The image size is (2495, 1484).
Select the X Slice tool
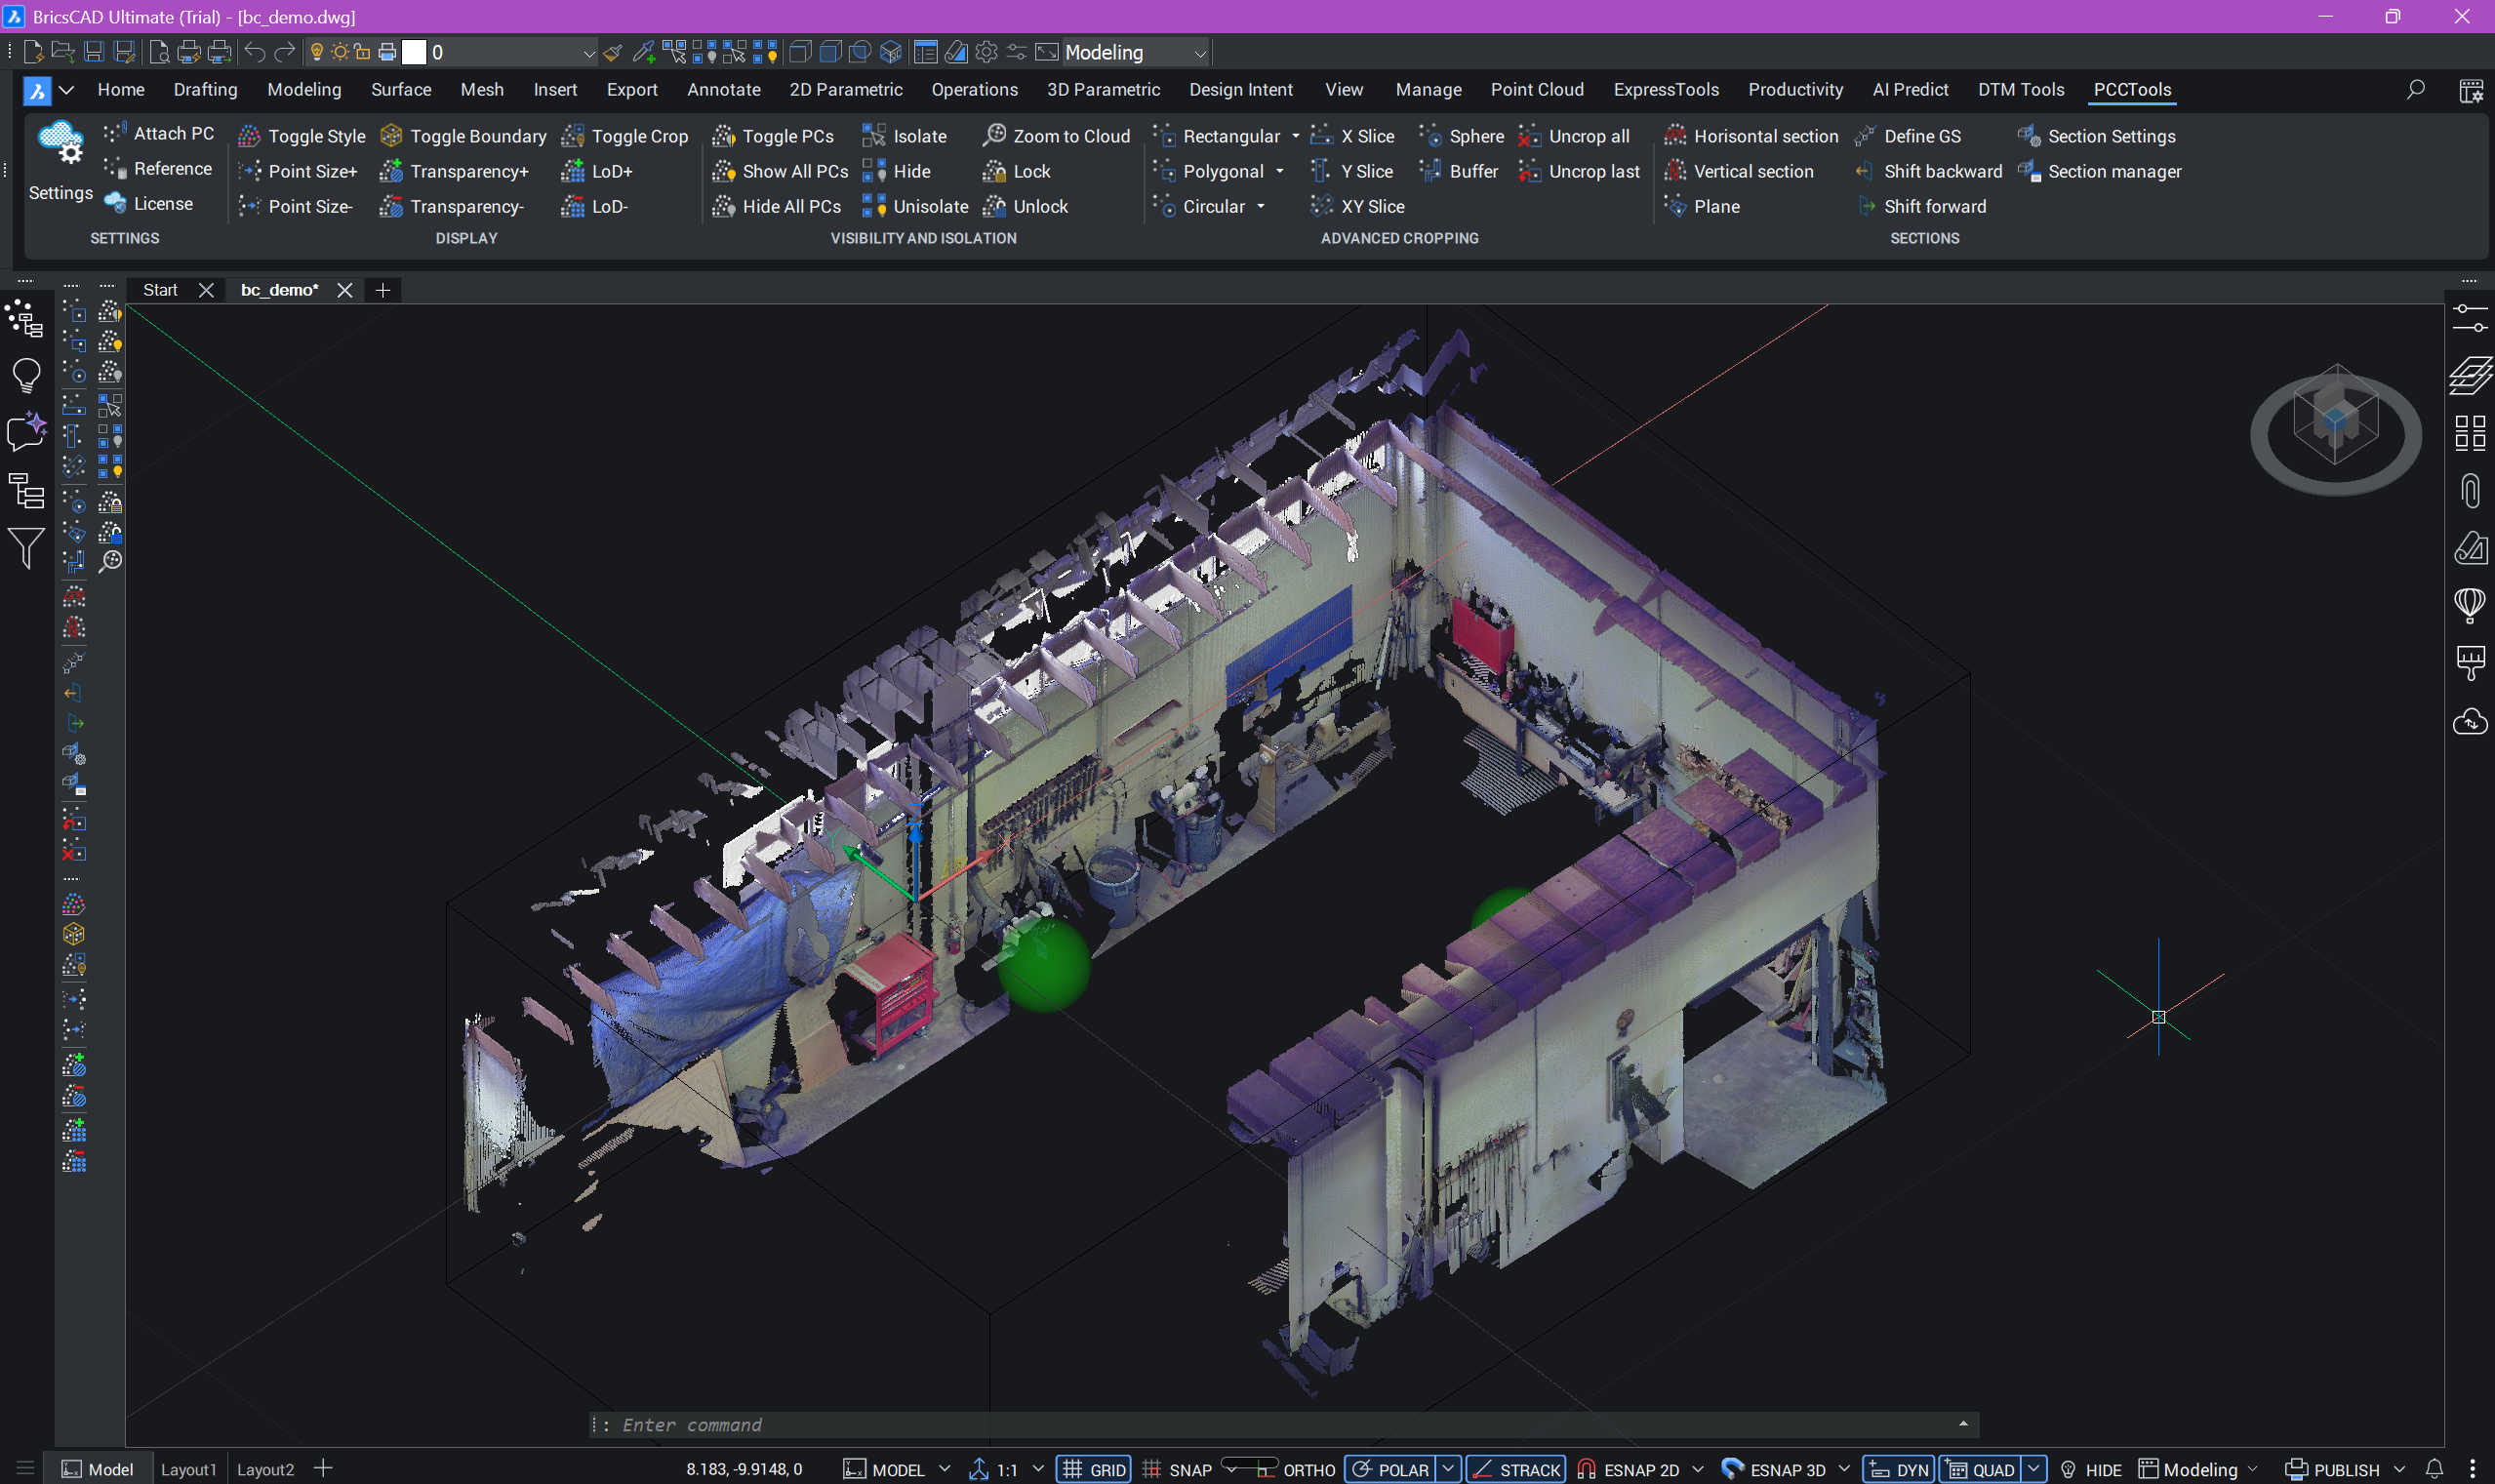click(x=1352, y=136)
